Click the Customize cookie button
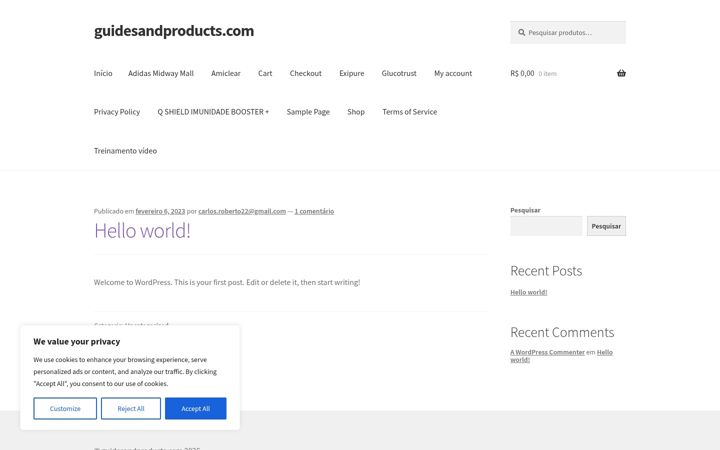This screenshot has width=720, height=450. (x=65, y=409)
